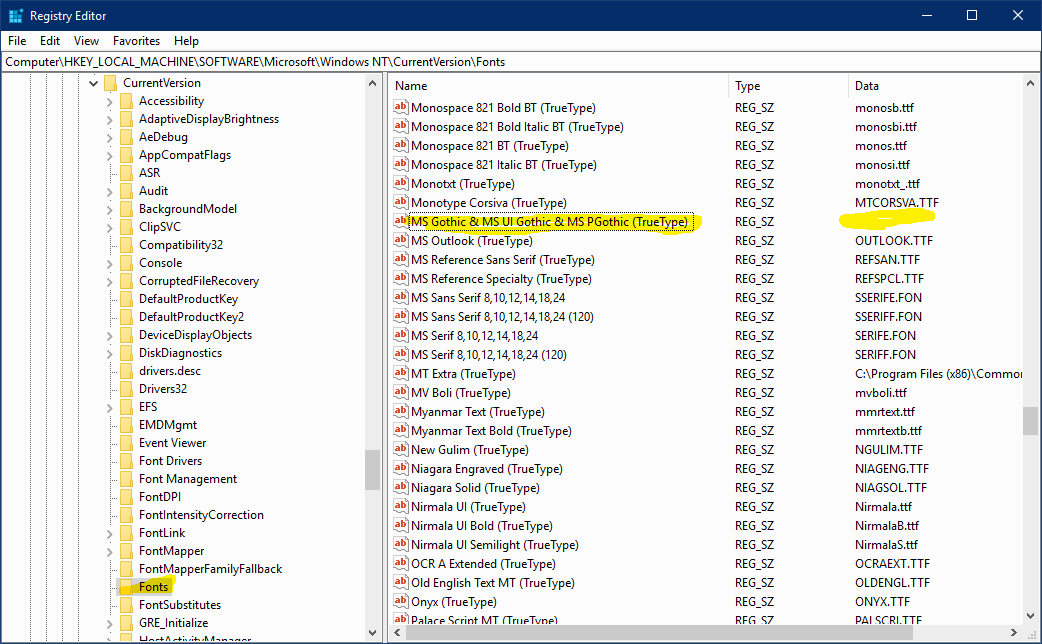Viewport: 1042px width, 644px height.
Task: Click the folder icon of CurrentVersion key
Action: (x=111, y=83)
